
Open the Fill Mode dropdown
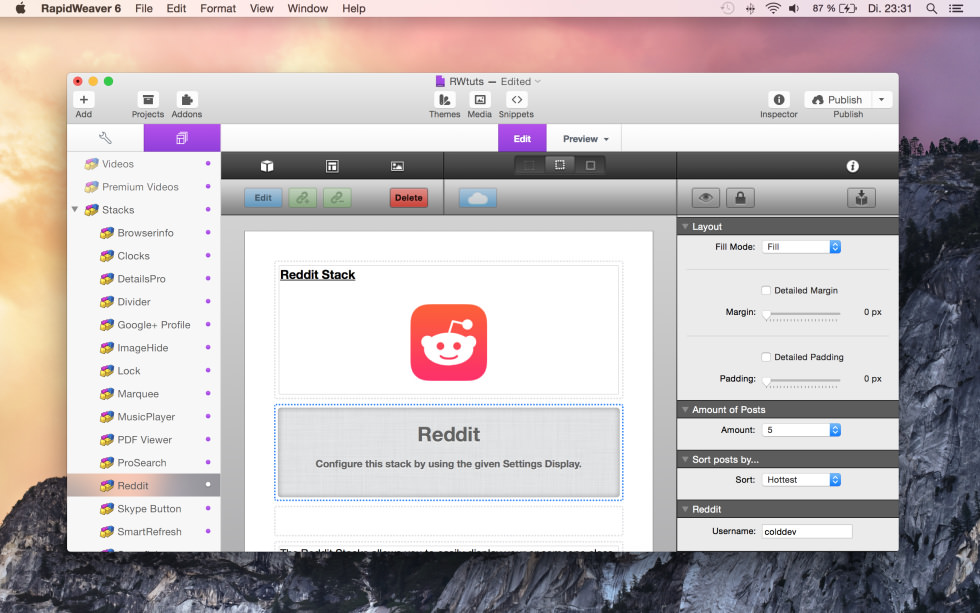pos(801,247)
